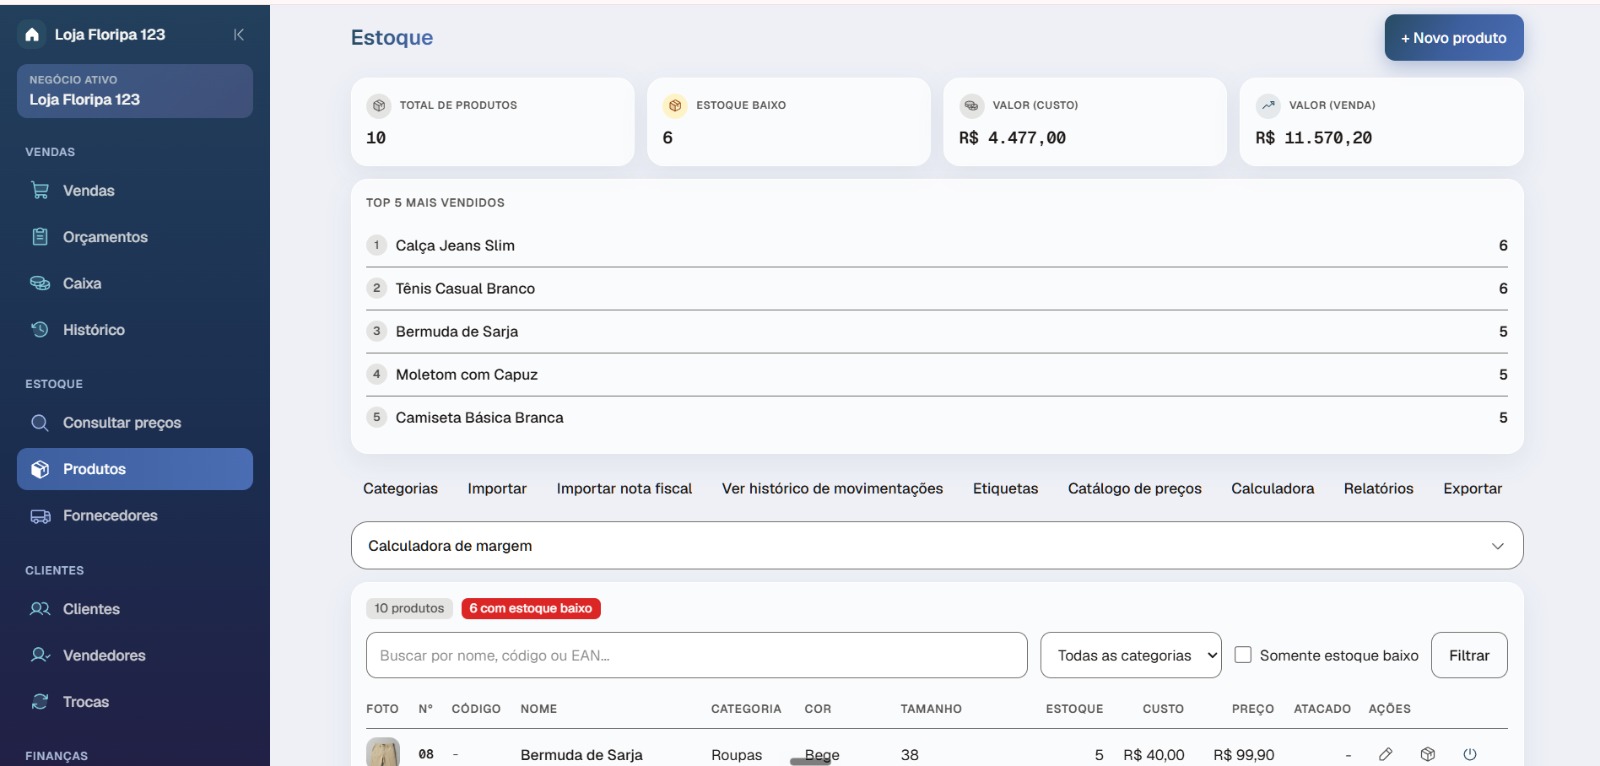Image resolution: width=1600 pixels, height=766 pixels.
Task: Click the Caixa coins icon
Action: 40,283
